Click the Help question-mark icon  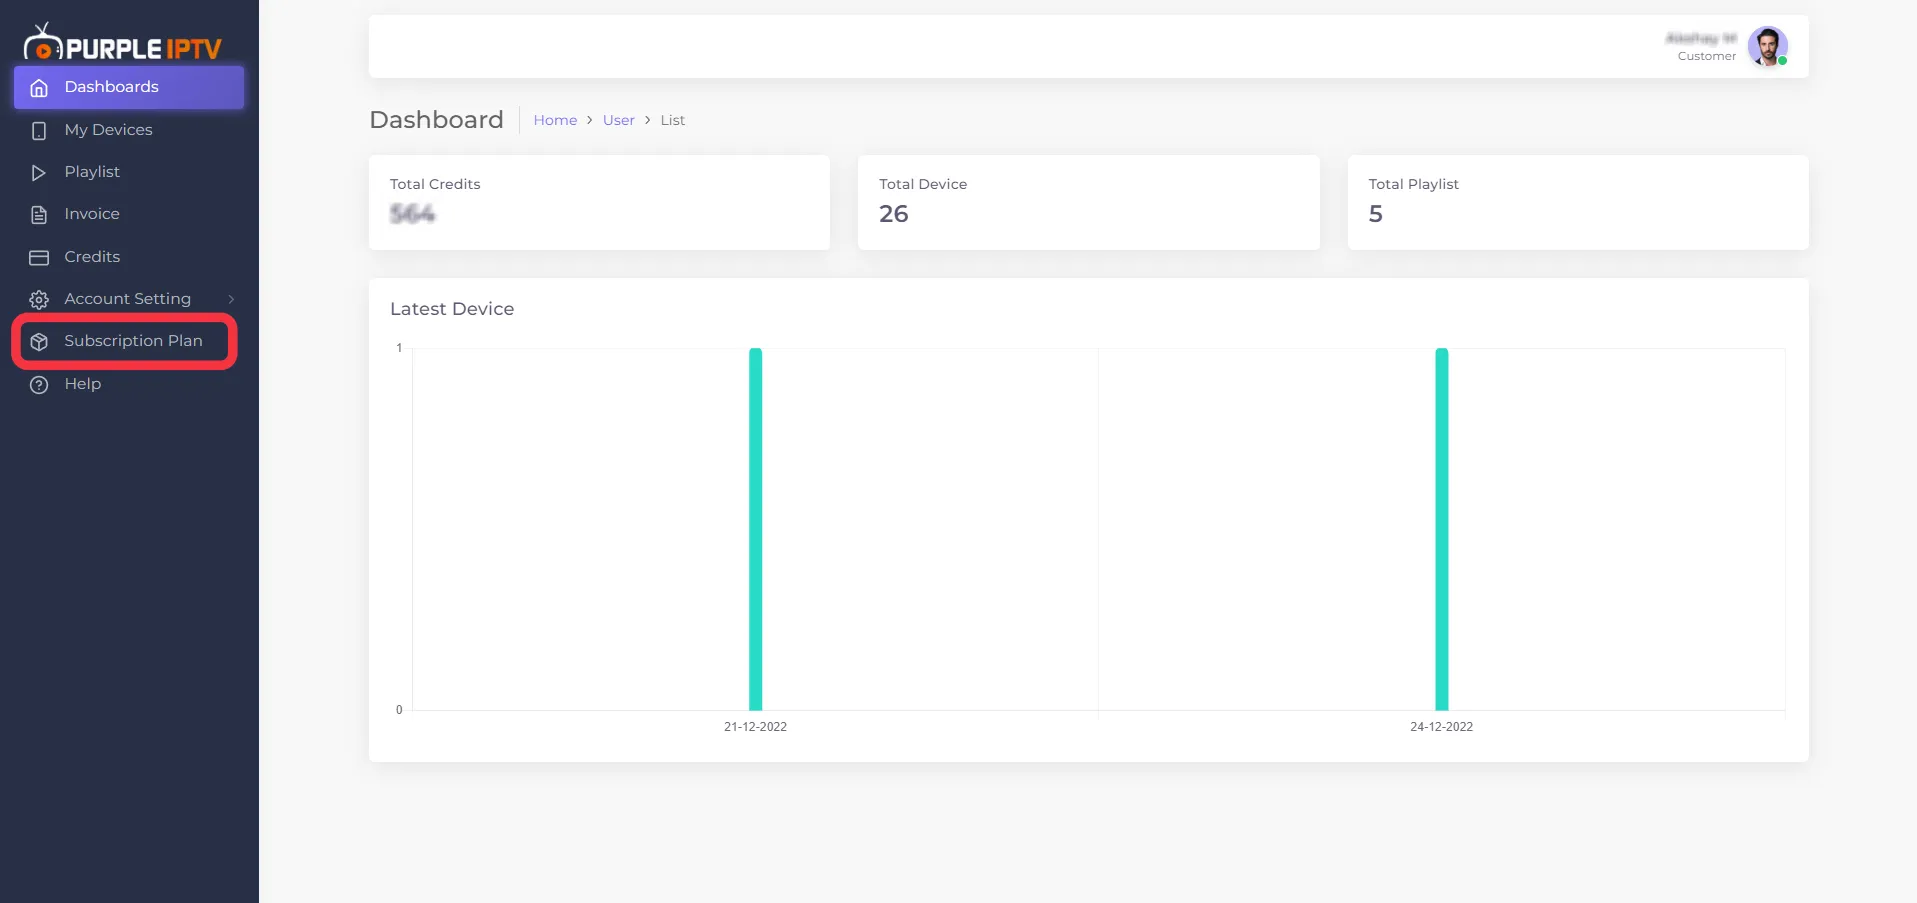coord(39,385)
